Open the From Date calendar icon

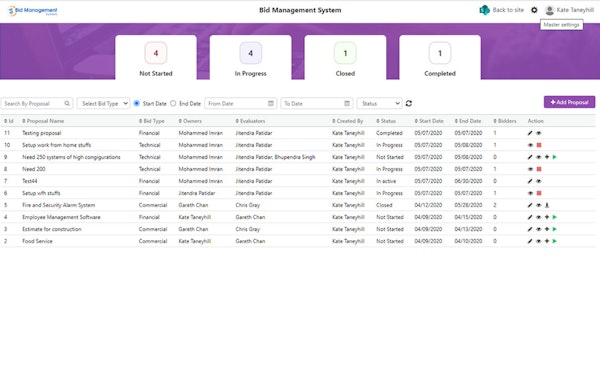tap(271, 103)
